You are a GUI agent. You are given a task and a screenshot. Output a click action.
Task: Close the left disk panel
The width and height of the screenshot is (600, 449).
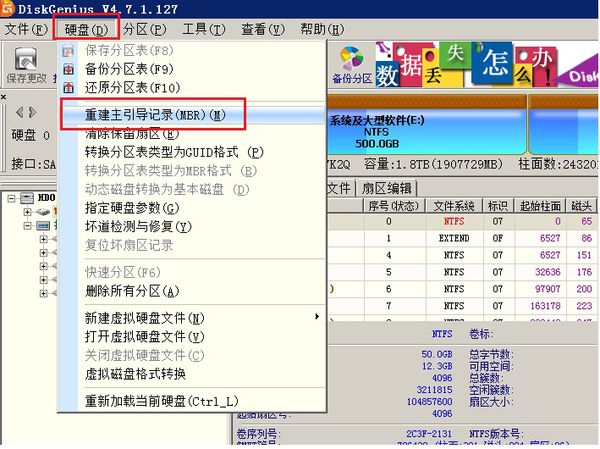click(x=3, y=97)
